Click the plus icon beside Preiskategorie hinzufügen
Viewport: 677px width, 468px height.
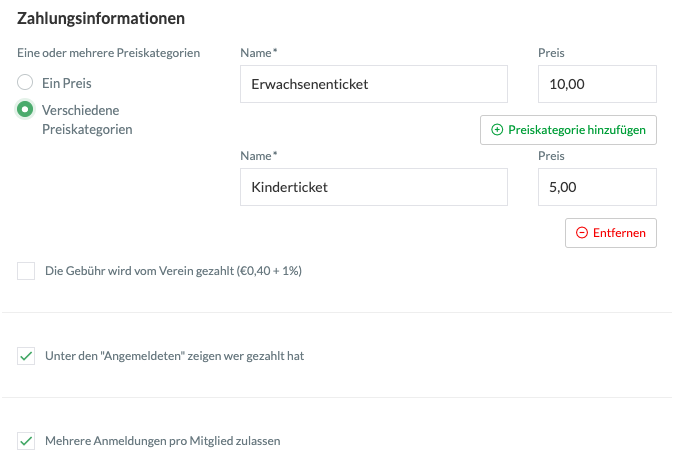pos(497,130)
